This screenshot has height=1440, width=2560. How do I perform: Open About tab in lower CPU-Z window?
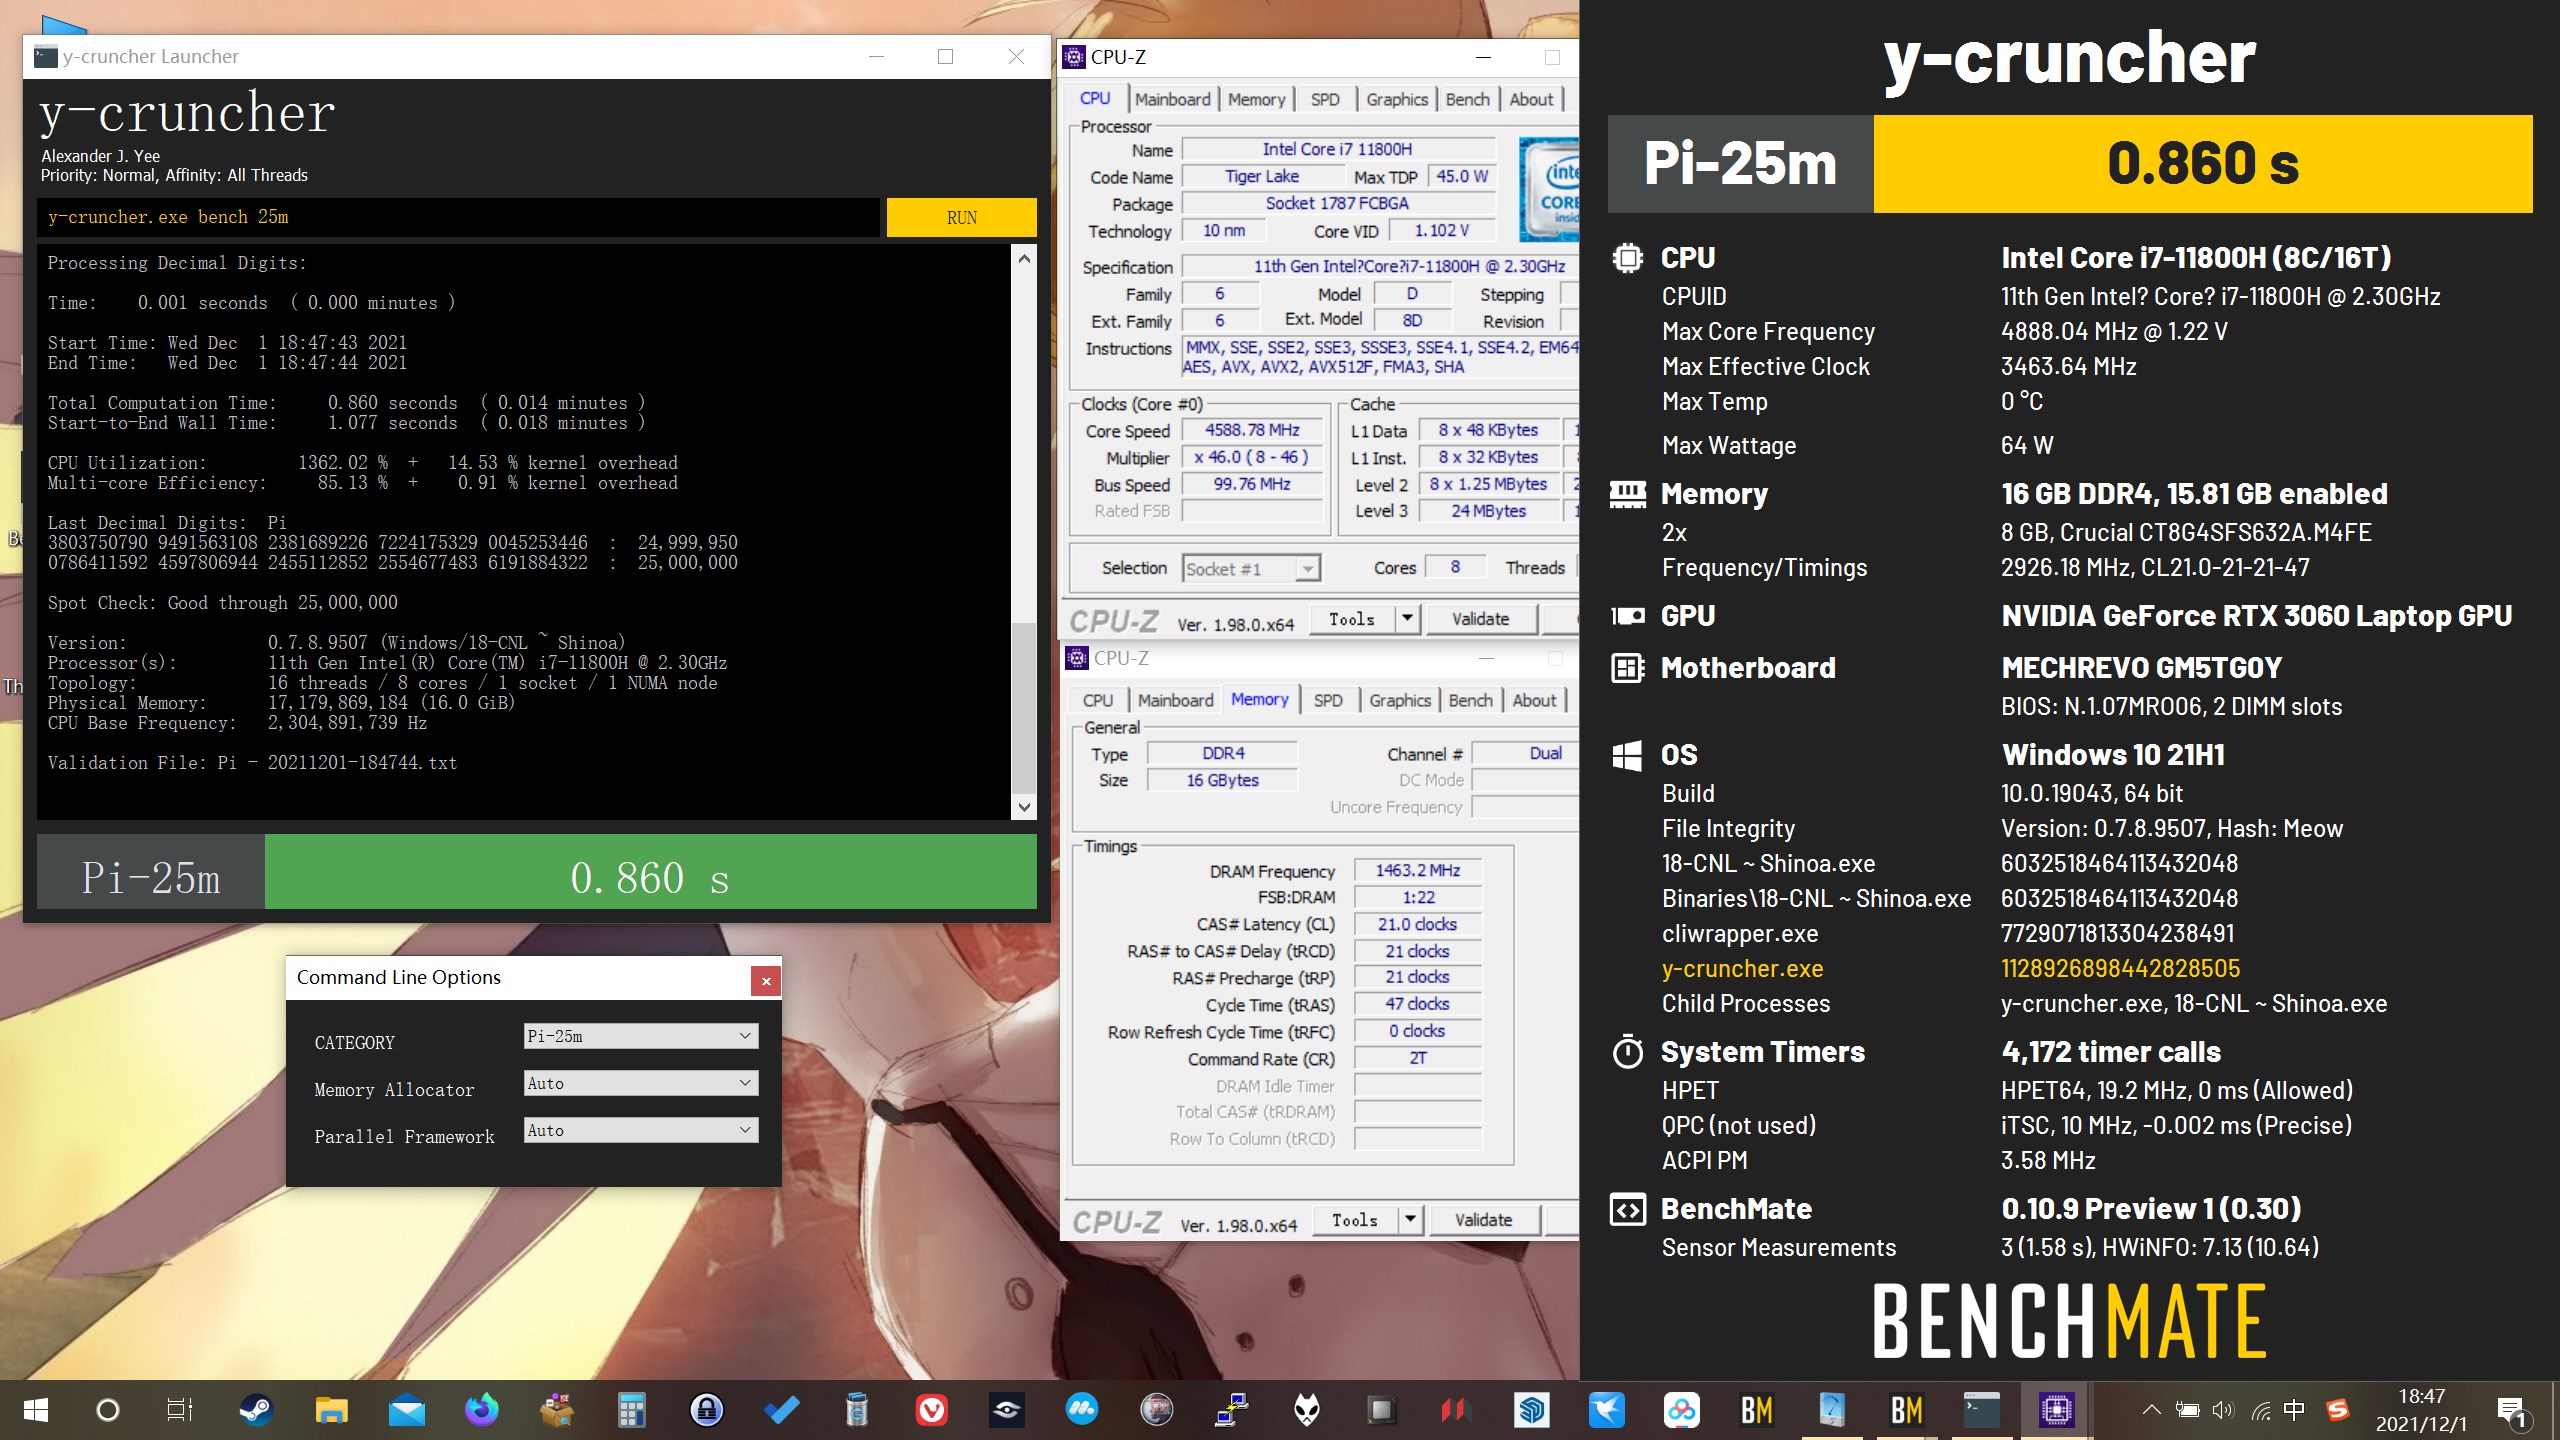tap(1534, 700)
